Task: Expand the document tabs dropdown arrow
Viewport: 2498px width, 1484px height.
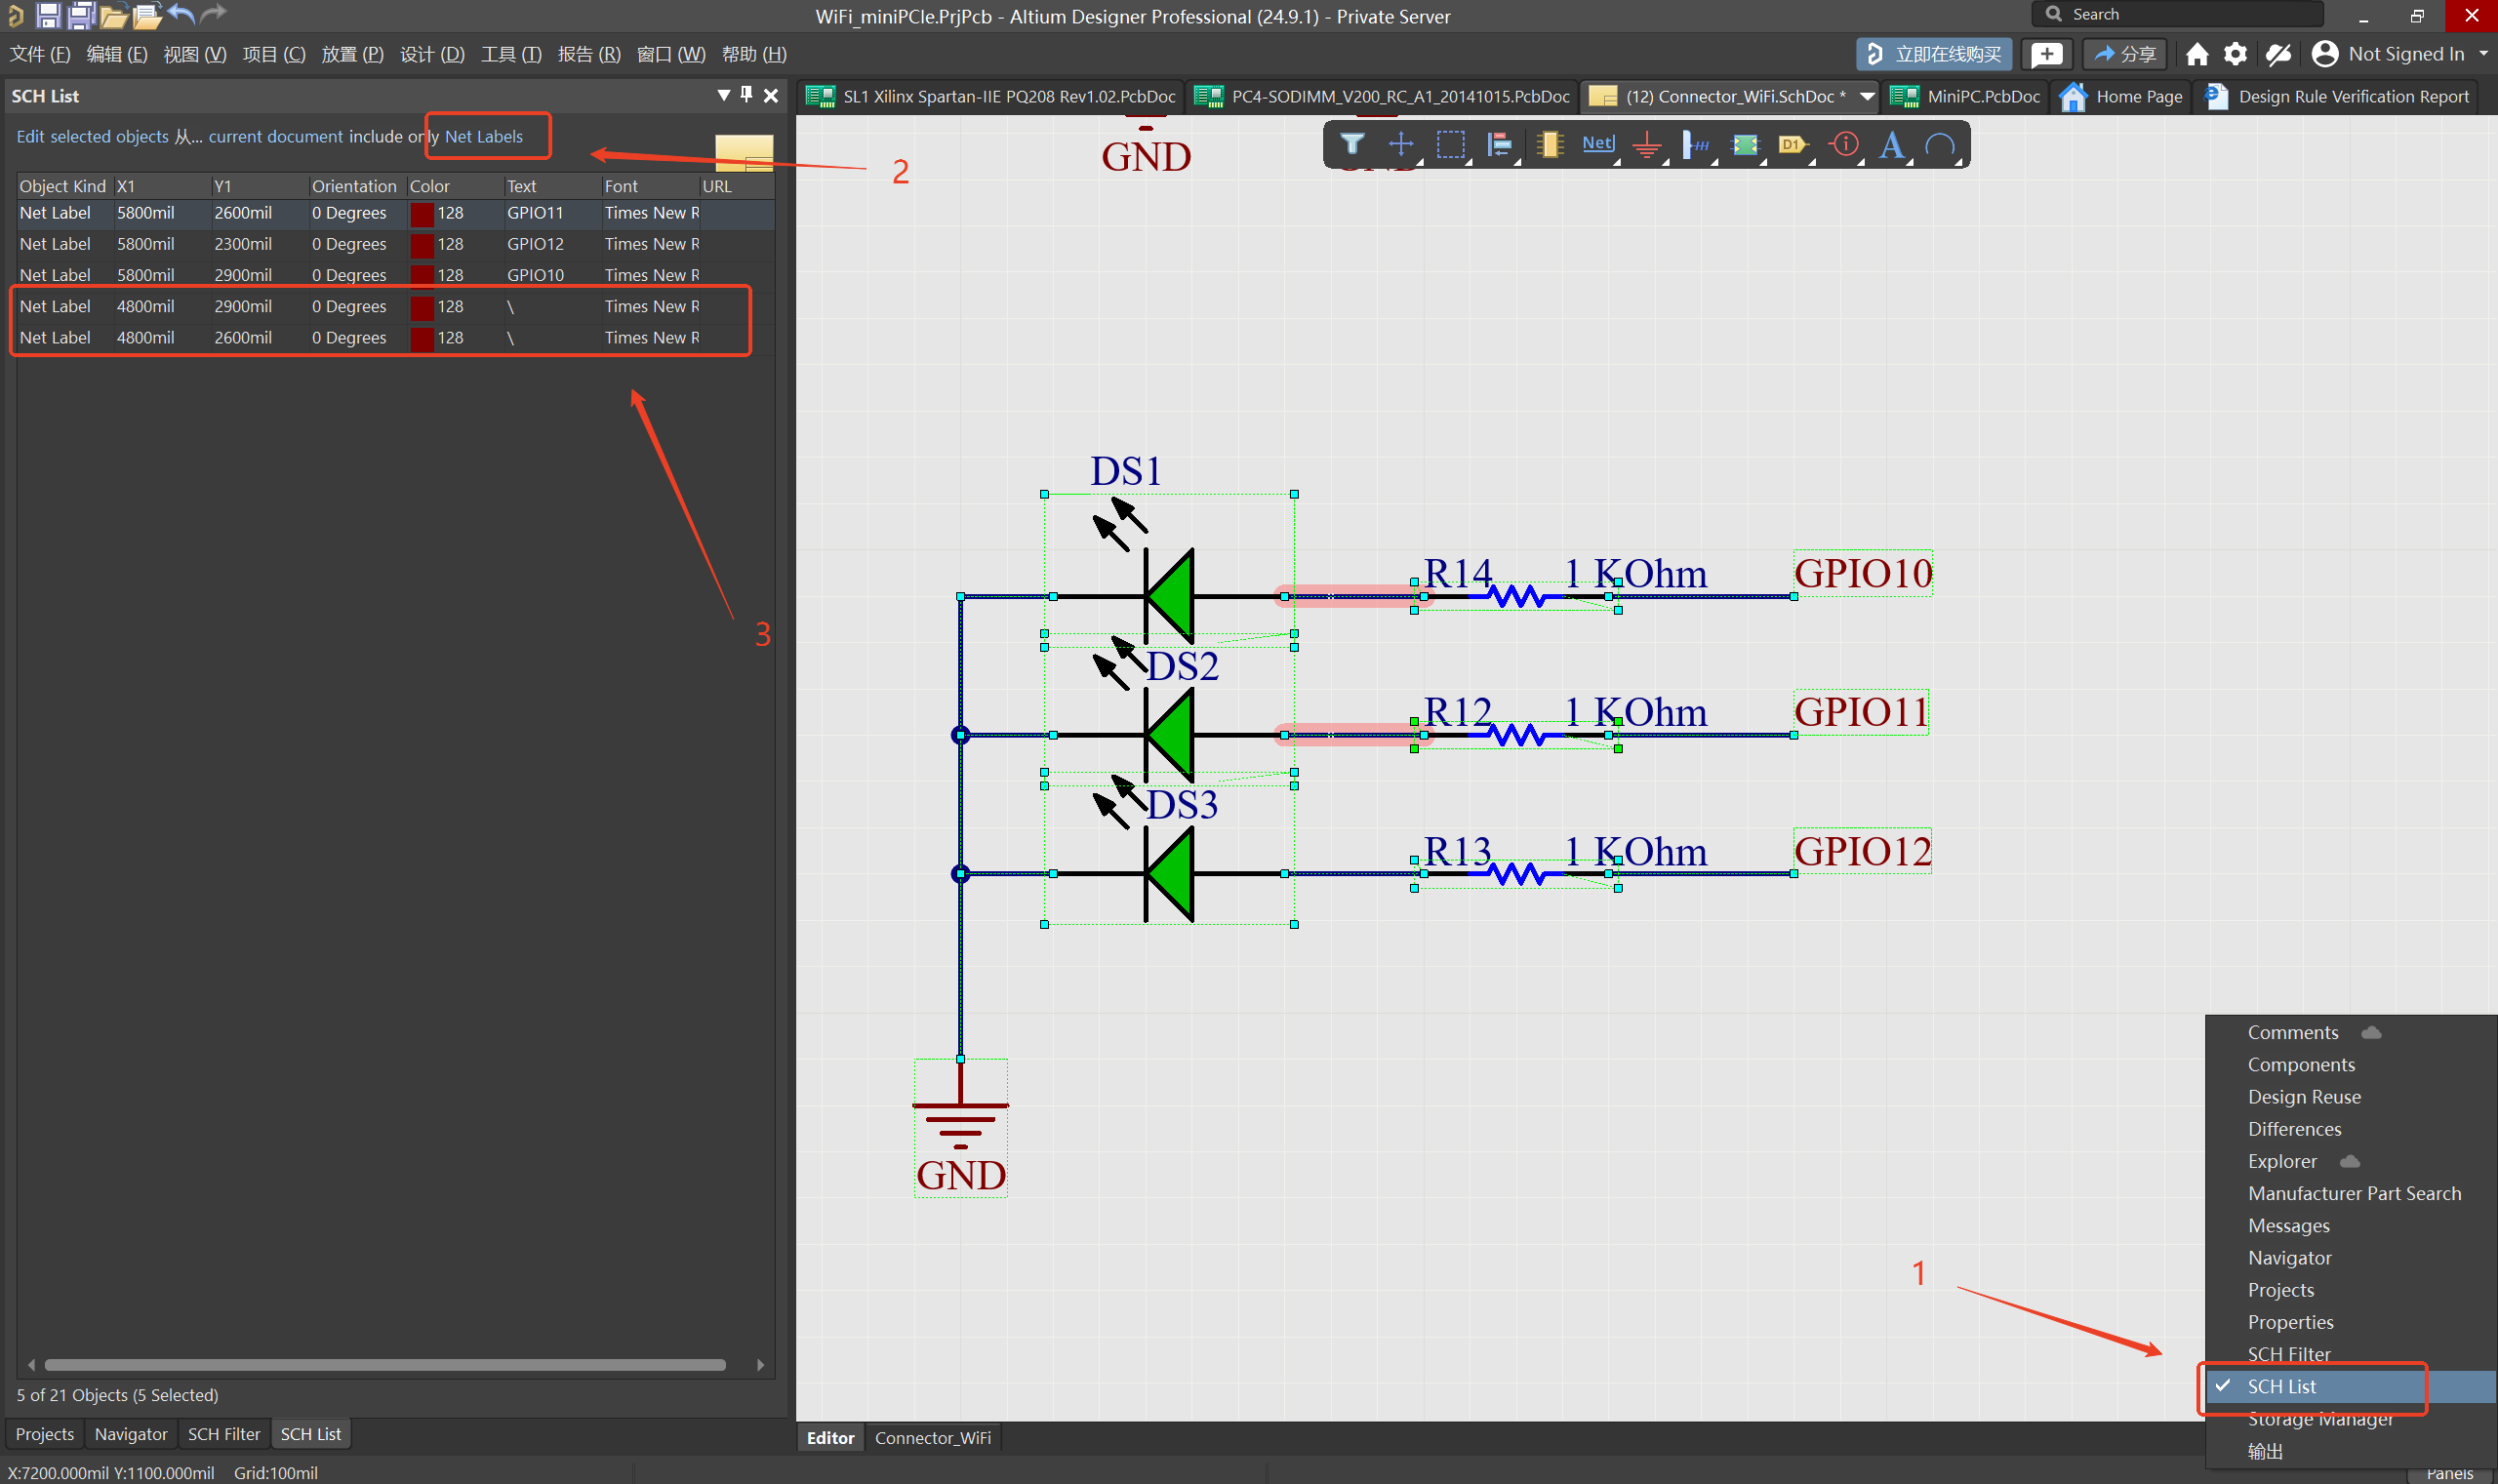Action: click(1866, 96)
